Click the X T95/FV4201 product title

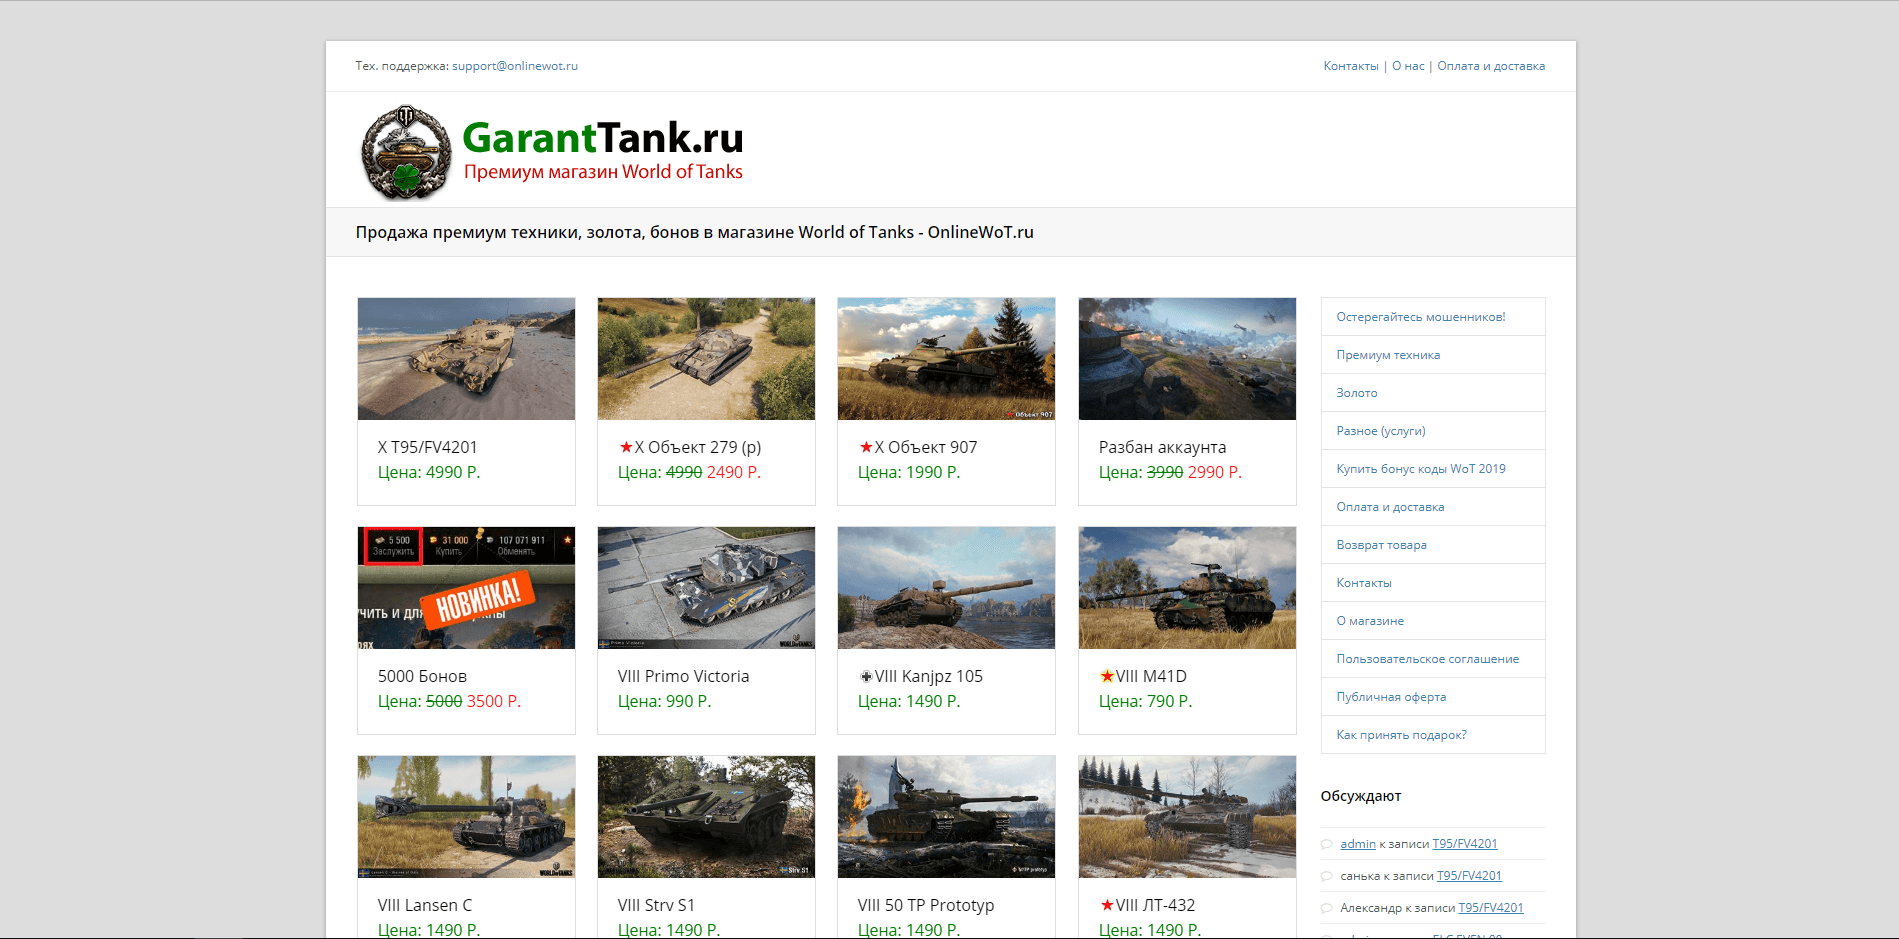(x=425, y=447)
